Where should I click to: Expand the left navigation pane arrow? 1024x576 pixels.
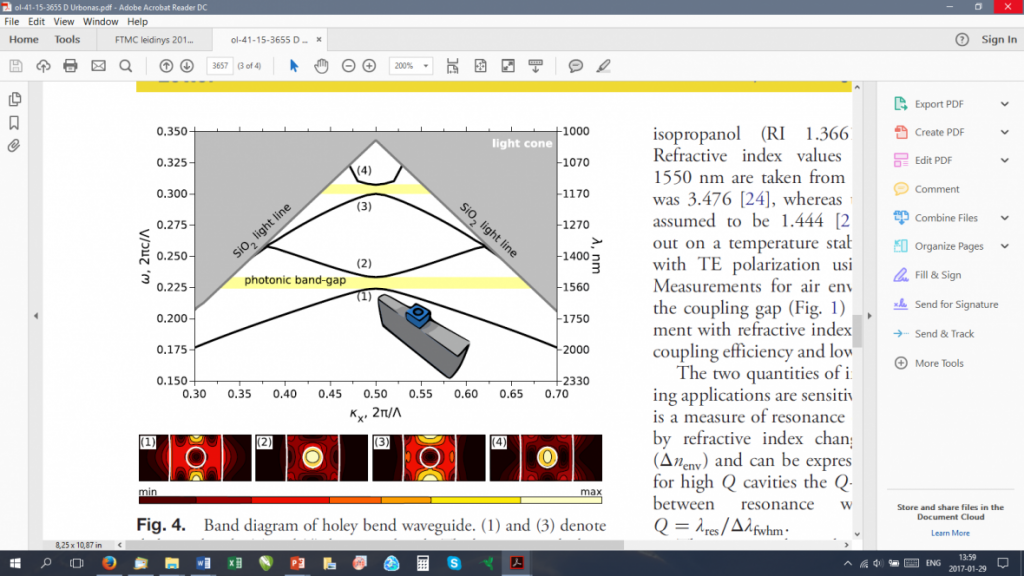point(36,316)
